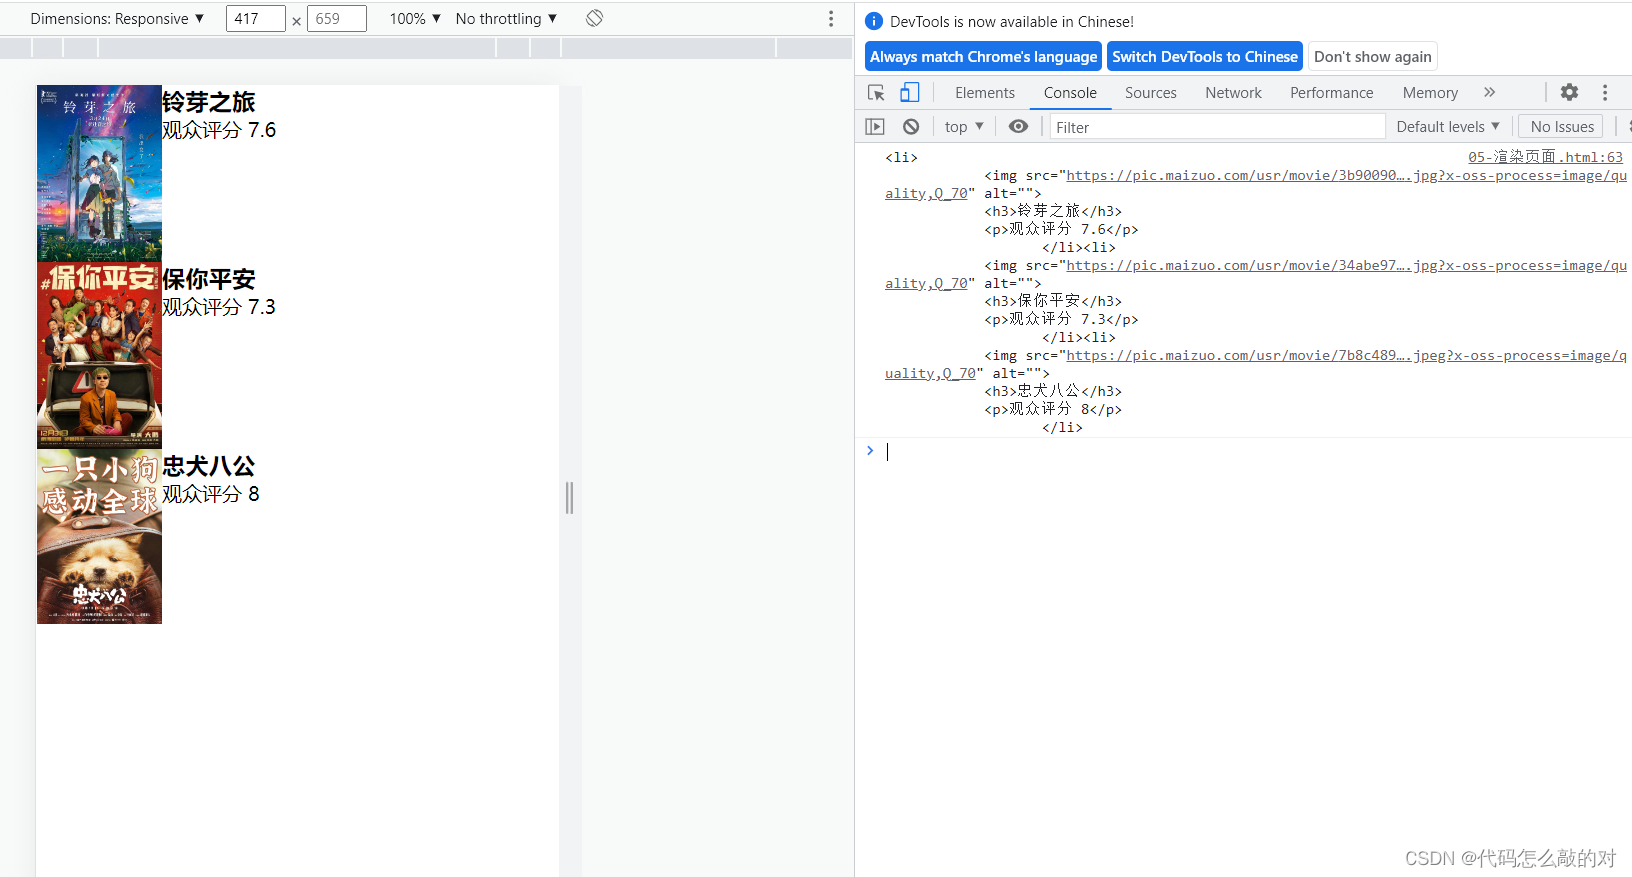Open the DevTools customize kebab menu
Viewport: 1632px width, 877px height.
(x=1605, y=92)
